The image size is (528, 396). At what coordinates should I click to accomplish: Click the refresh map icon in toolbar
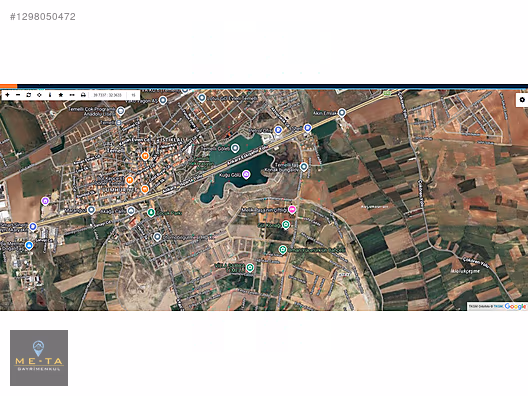(x=29, y=95)
